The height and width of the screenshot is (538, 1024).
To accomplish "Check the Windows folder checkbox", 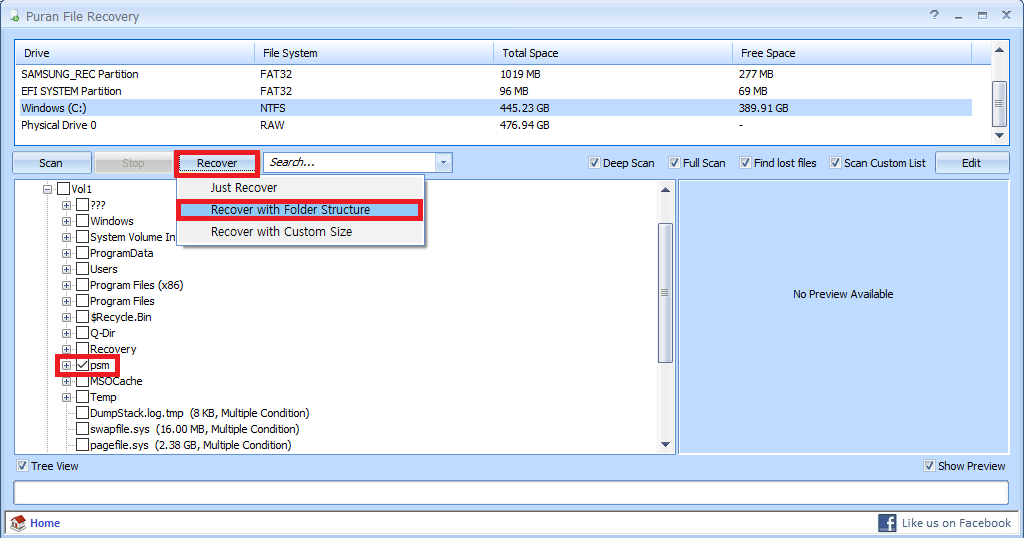I will click(82, 221).
